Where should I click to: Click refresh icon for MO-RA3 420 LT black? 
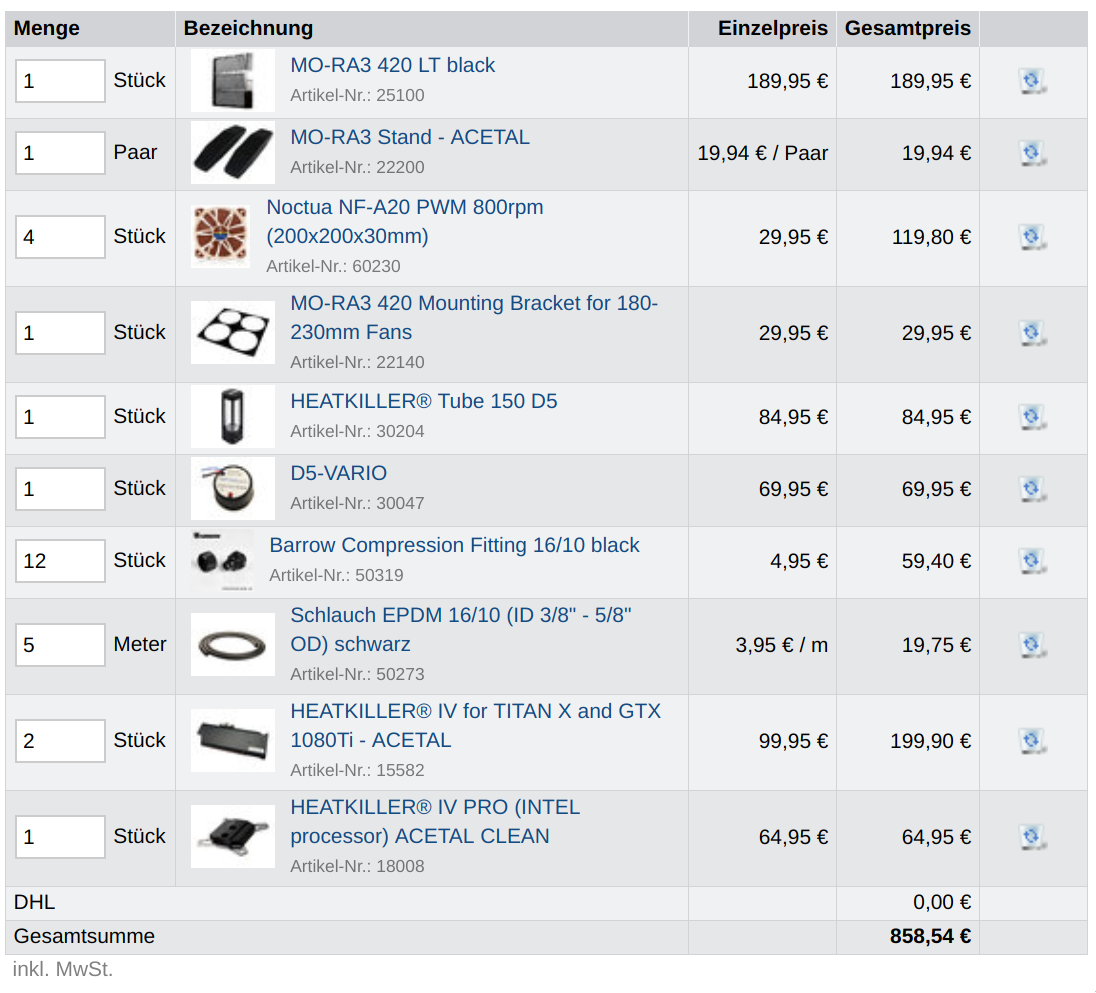coord(1032,81)
